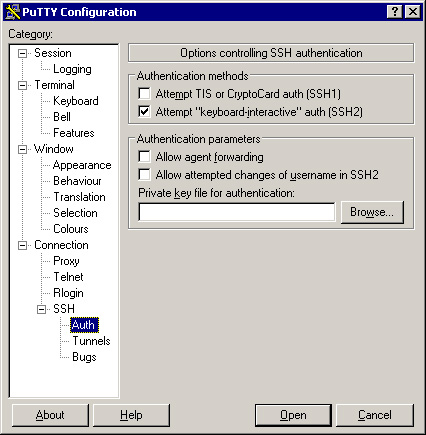
Task: Browse for a private key file
Action: click(372, 212)
